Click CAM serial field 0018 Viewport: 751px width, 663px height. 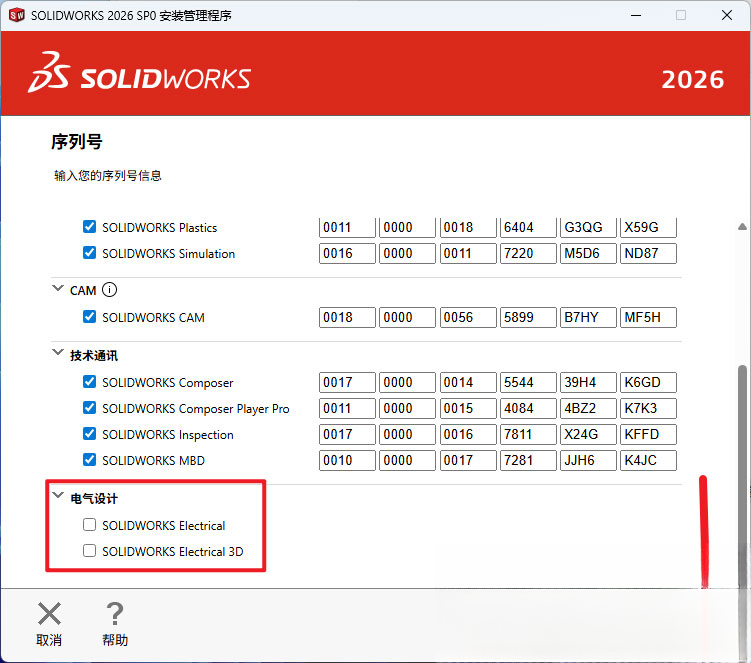(347, 317)
